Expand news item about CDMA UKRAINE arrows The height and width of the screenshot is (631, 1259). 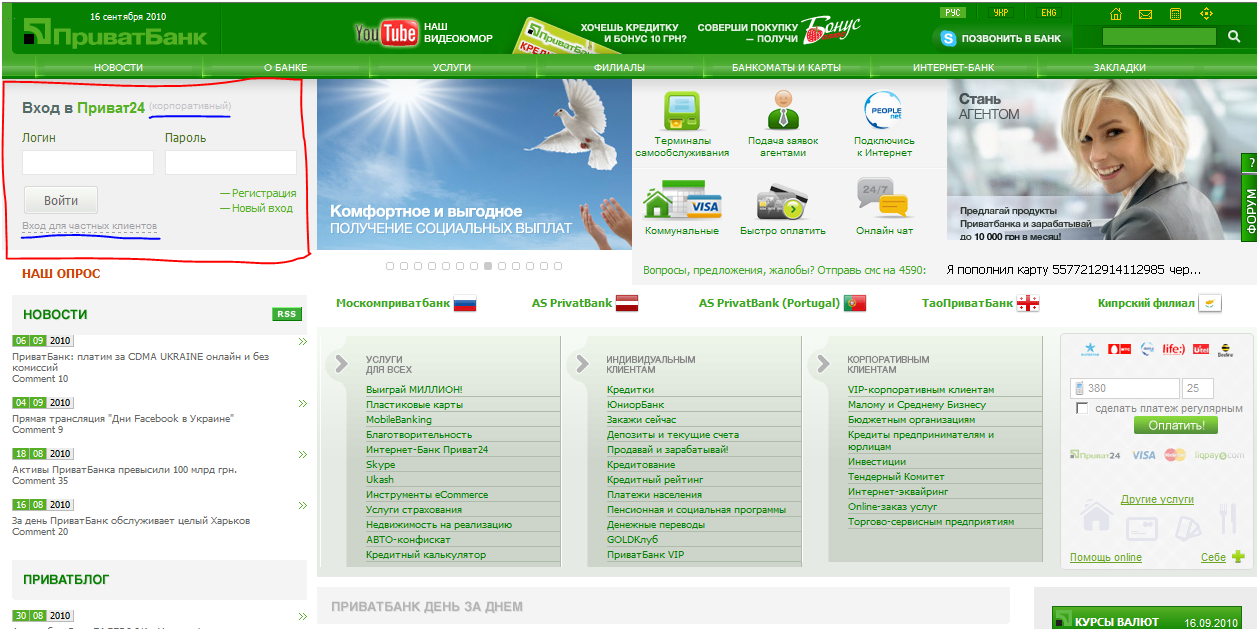pyautogui.click(x=303, y=342)
